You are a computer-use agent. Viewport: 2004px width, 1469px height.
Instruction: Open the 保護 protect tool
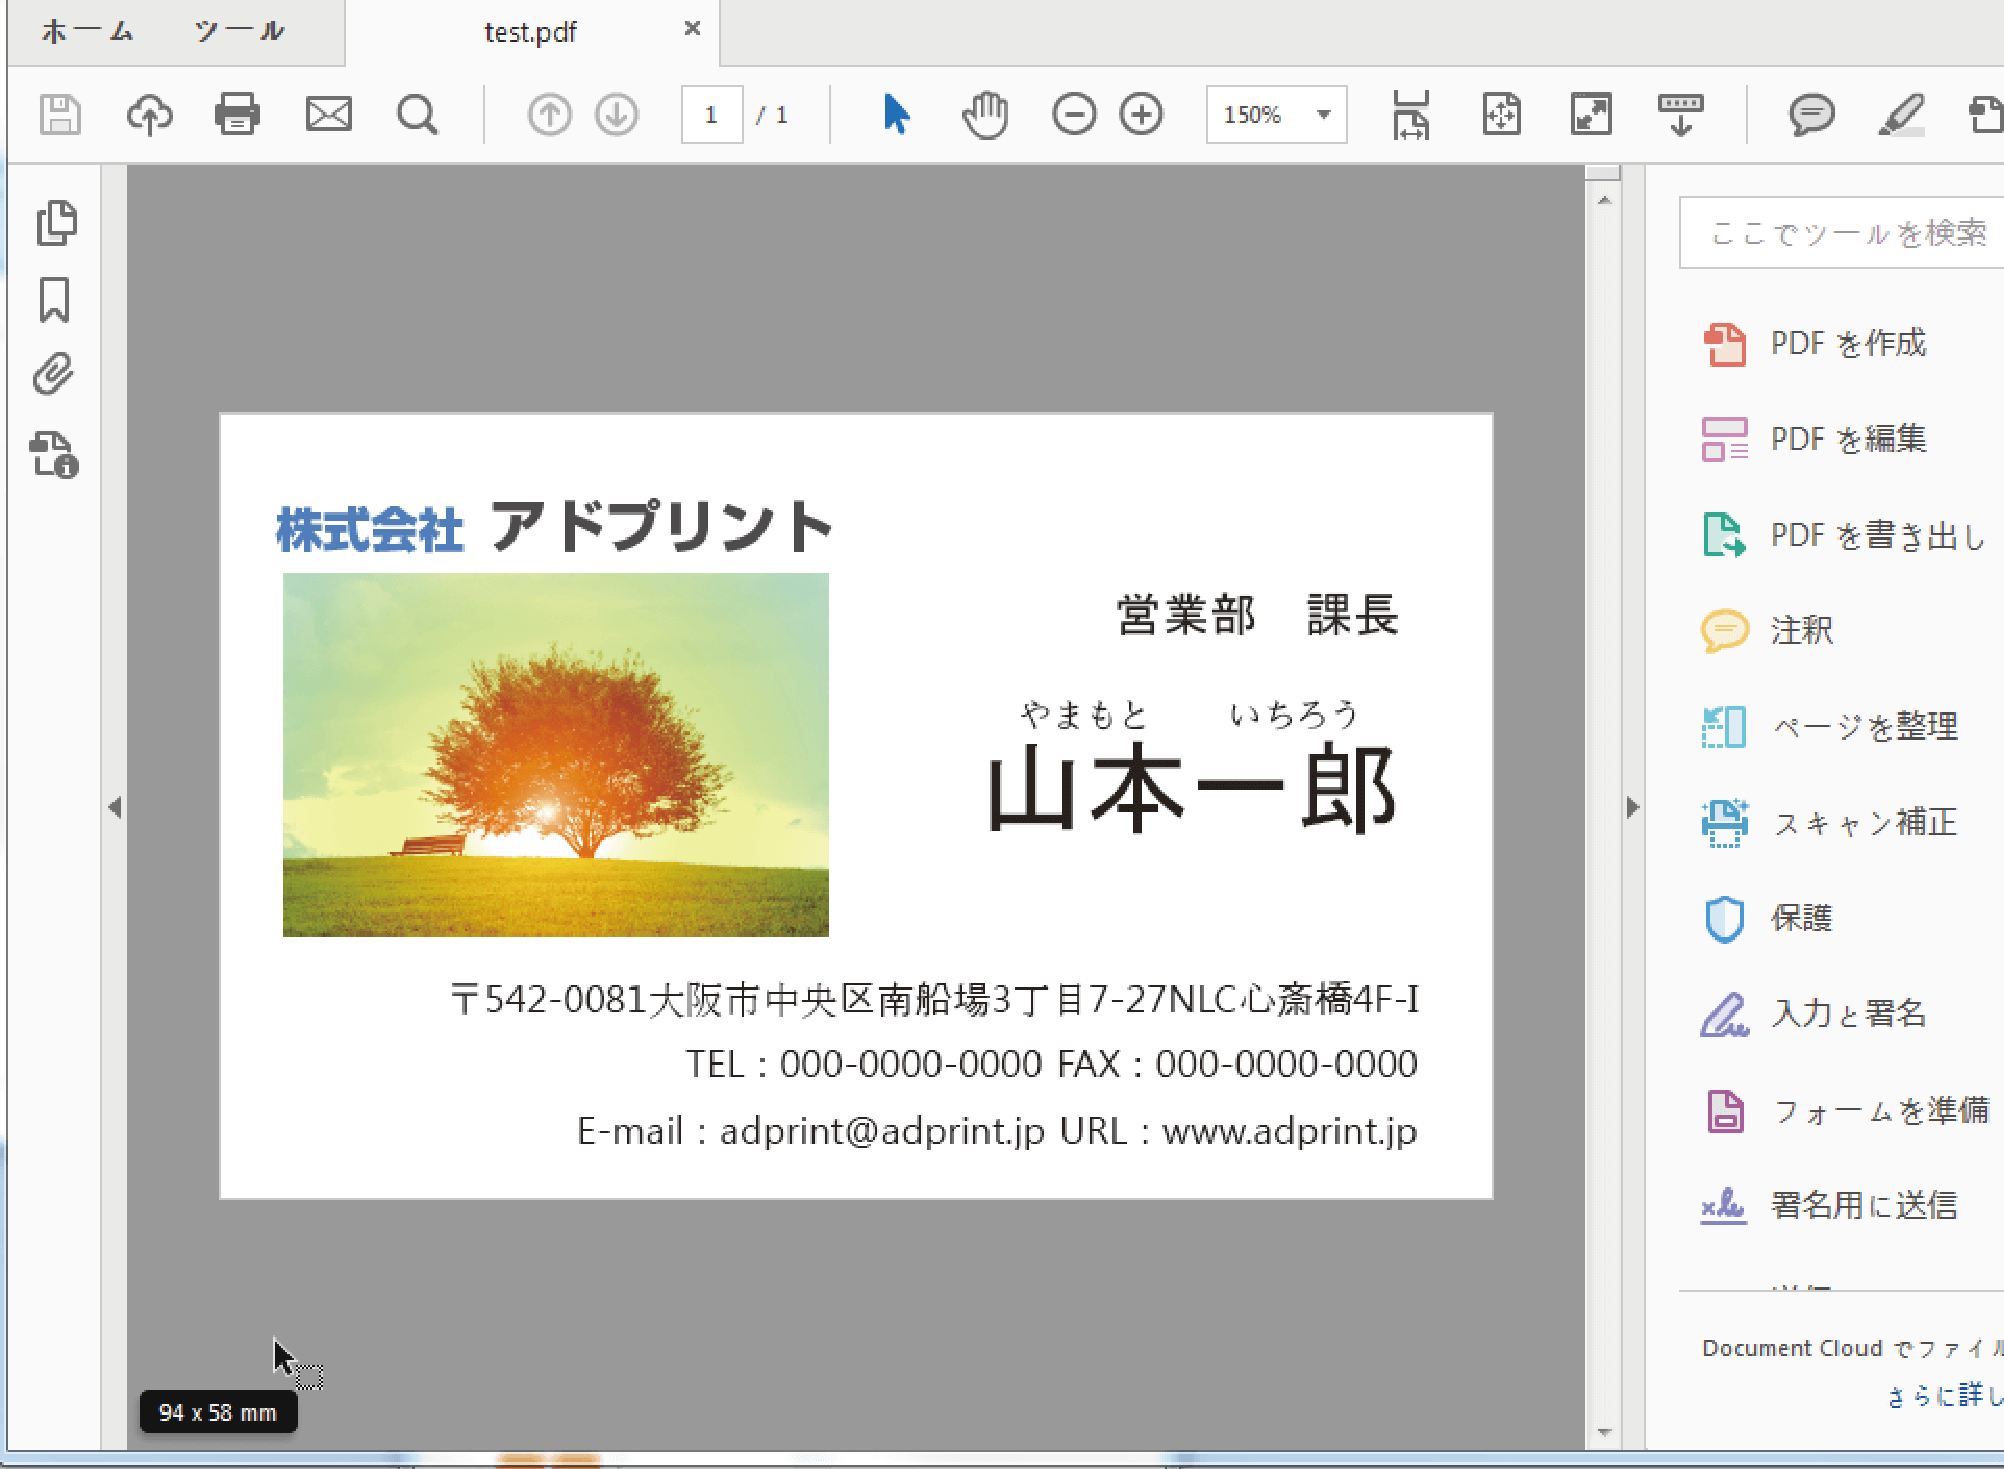pyautogui.click(x=1768, y=918)
